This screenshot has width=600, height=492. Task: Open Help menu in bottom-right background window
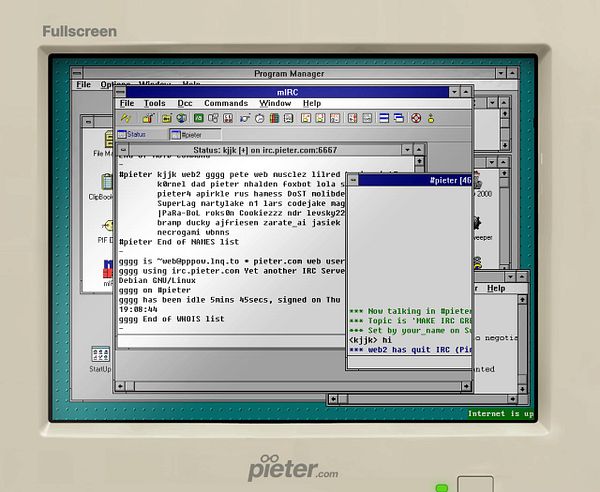(x=496, y=288)
